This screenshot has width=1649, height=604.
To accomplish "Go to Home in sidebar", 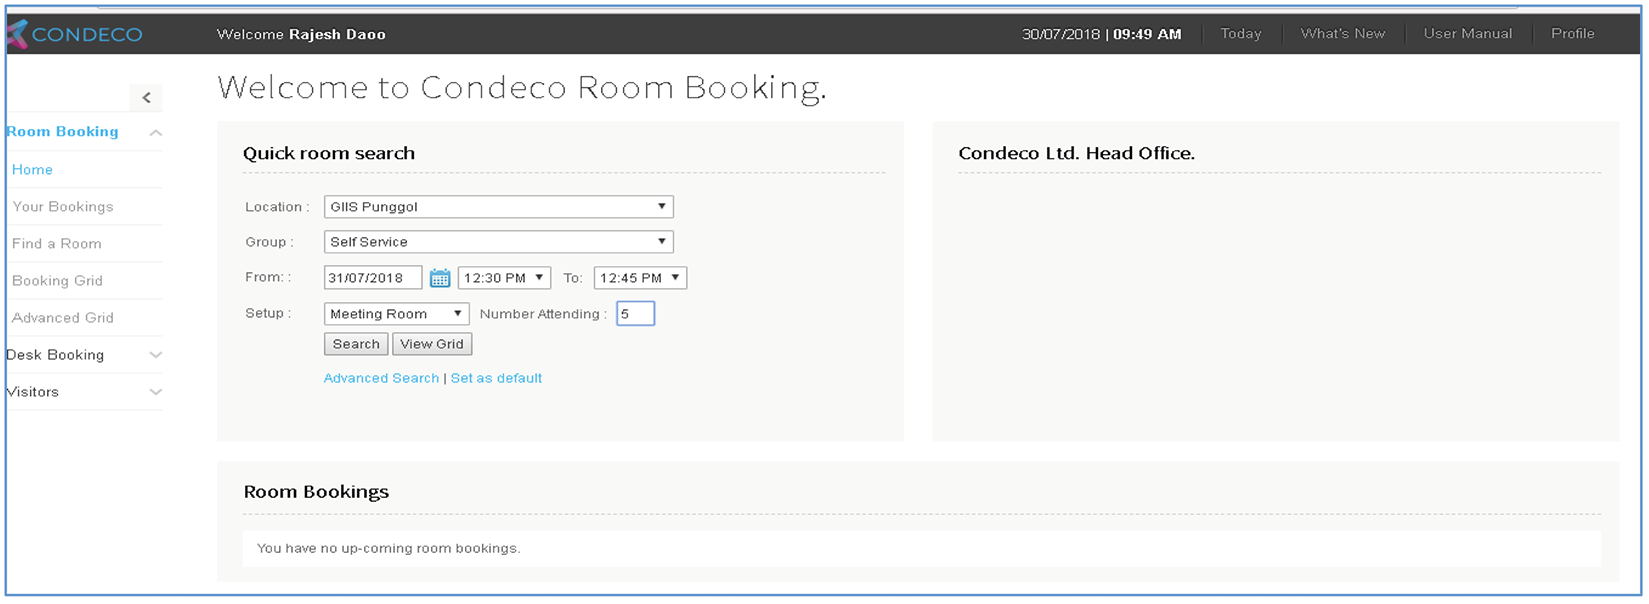I will coord(32,170).
